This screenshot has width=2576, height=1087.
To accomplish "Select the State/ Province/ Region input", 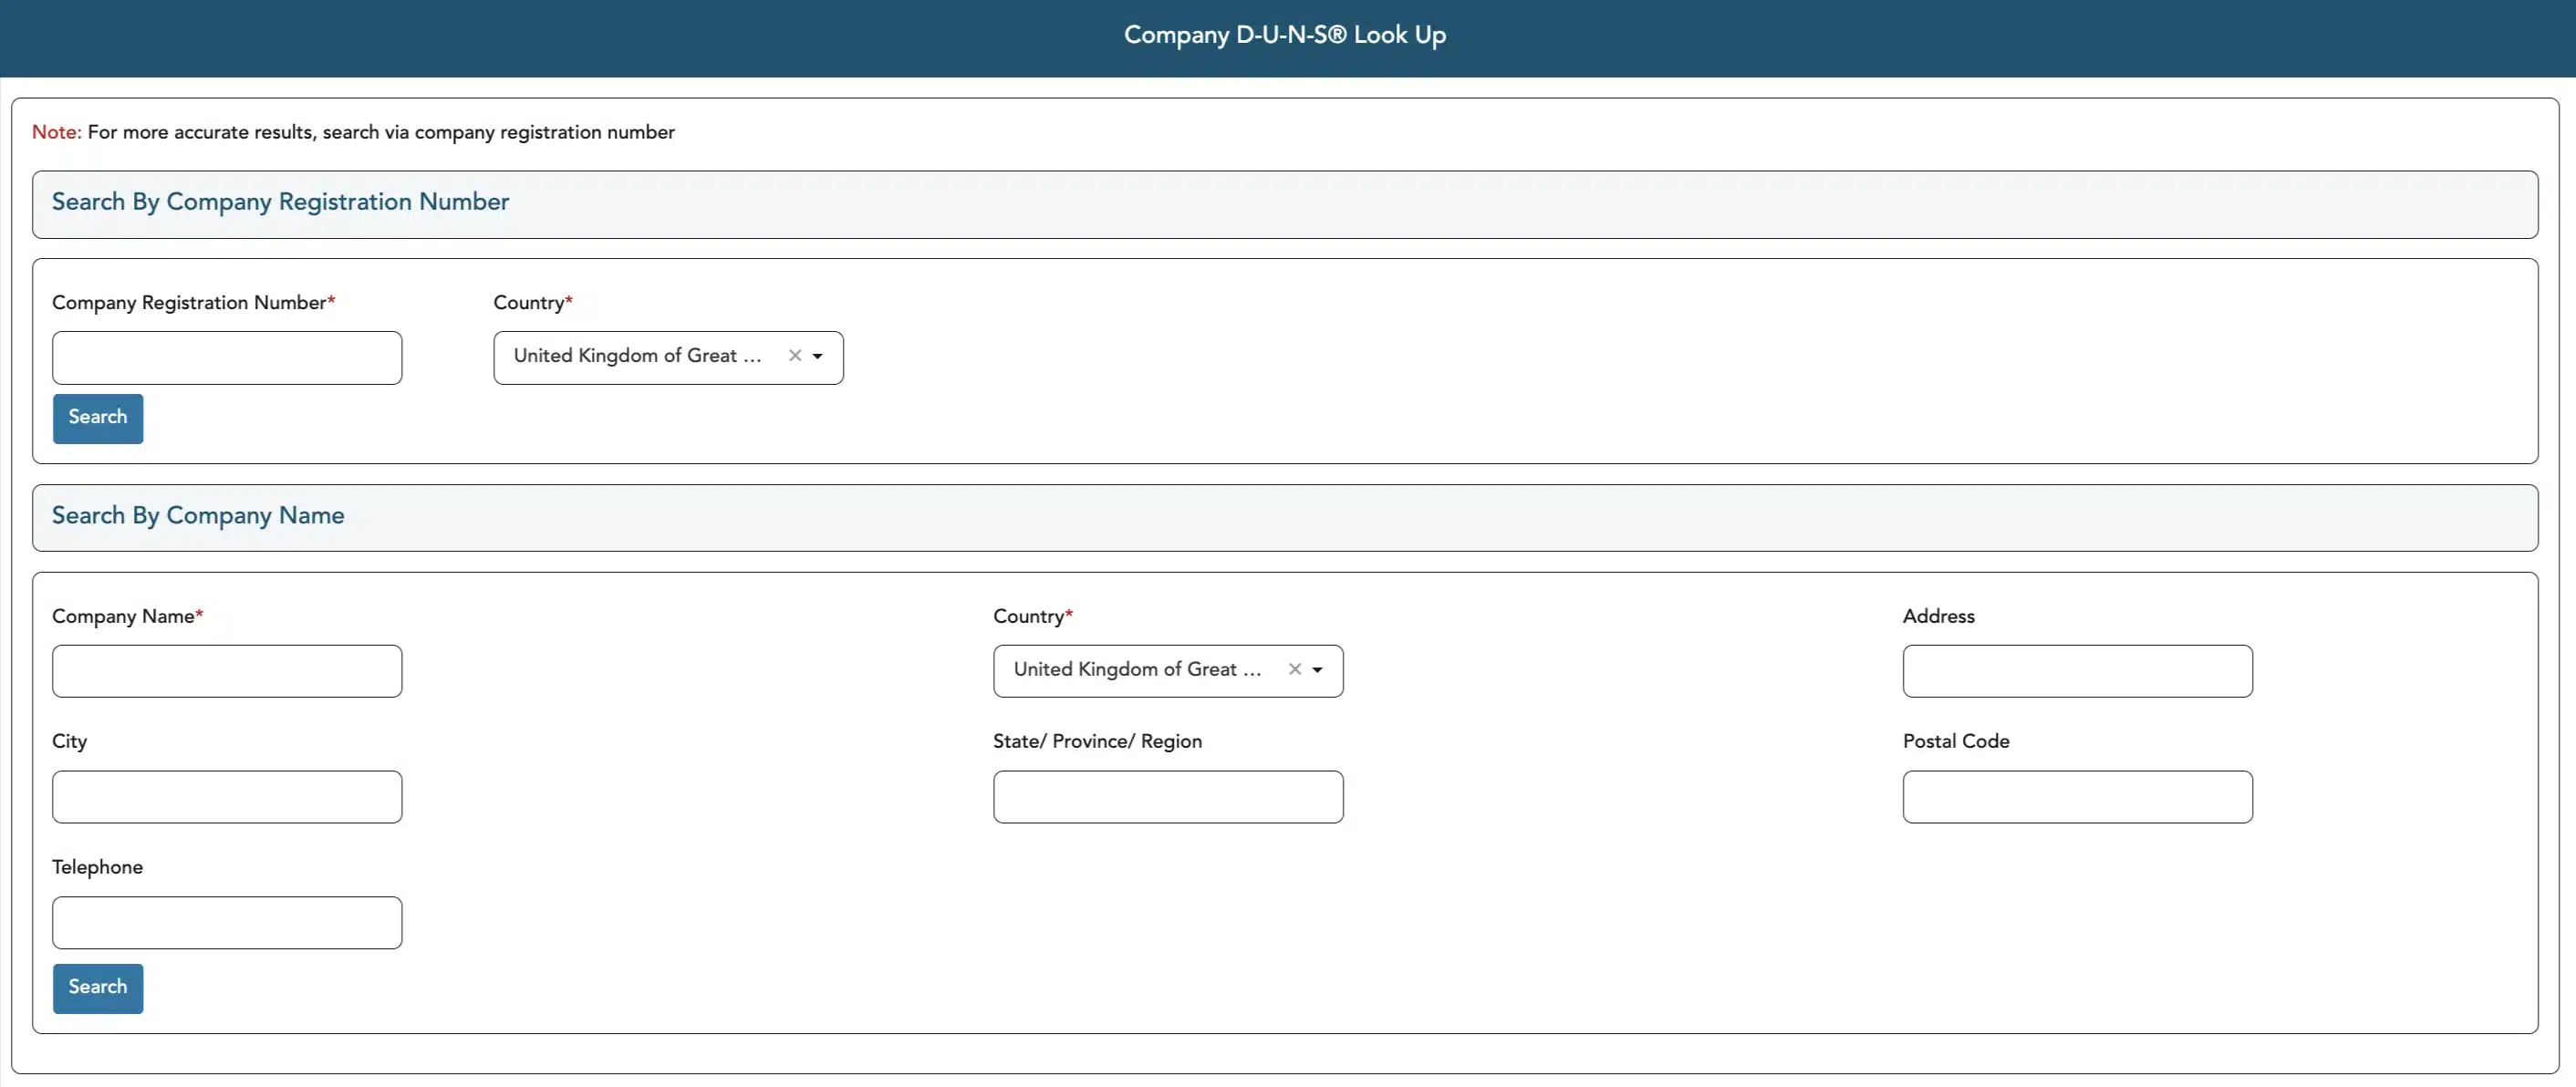I will pyautogui.click(x=1168, y=797).
